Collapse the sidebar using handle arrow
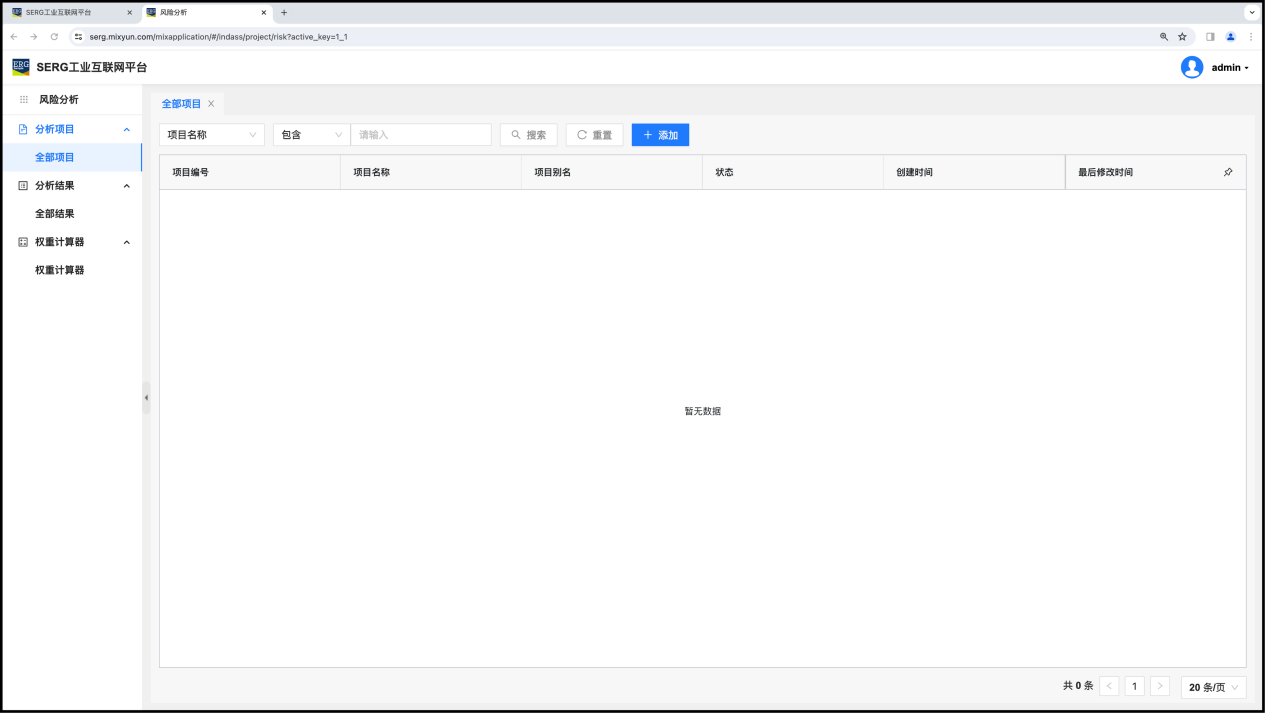This screenshot has height=713, width=1265. pyautogui.click(x=146, y=397)
